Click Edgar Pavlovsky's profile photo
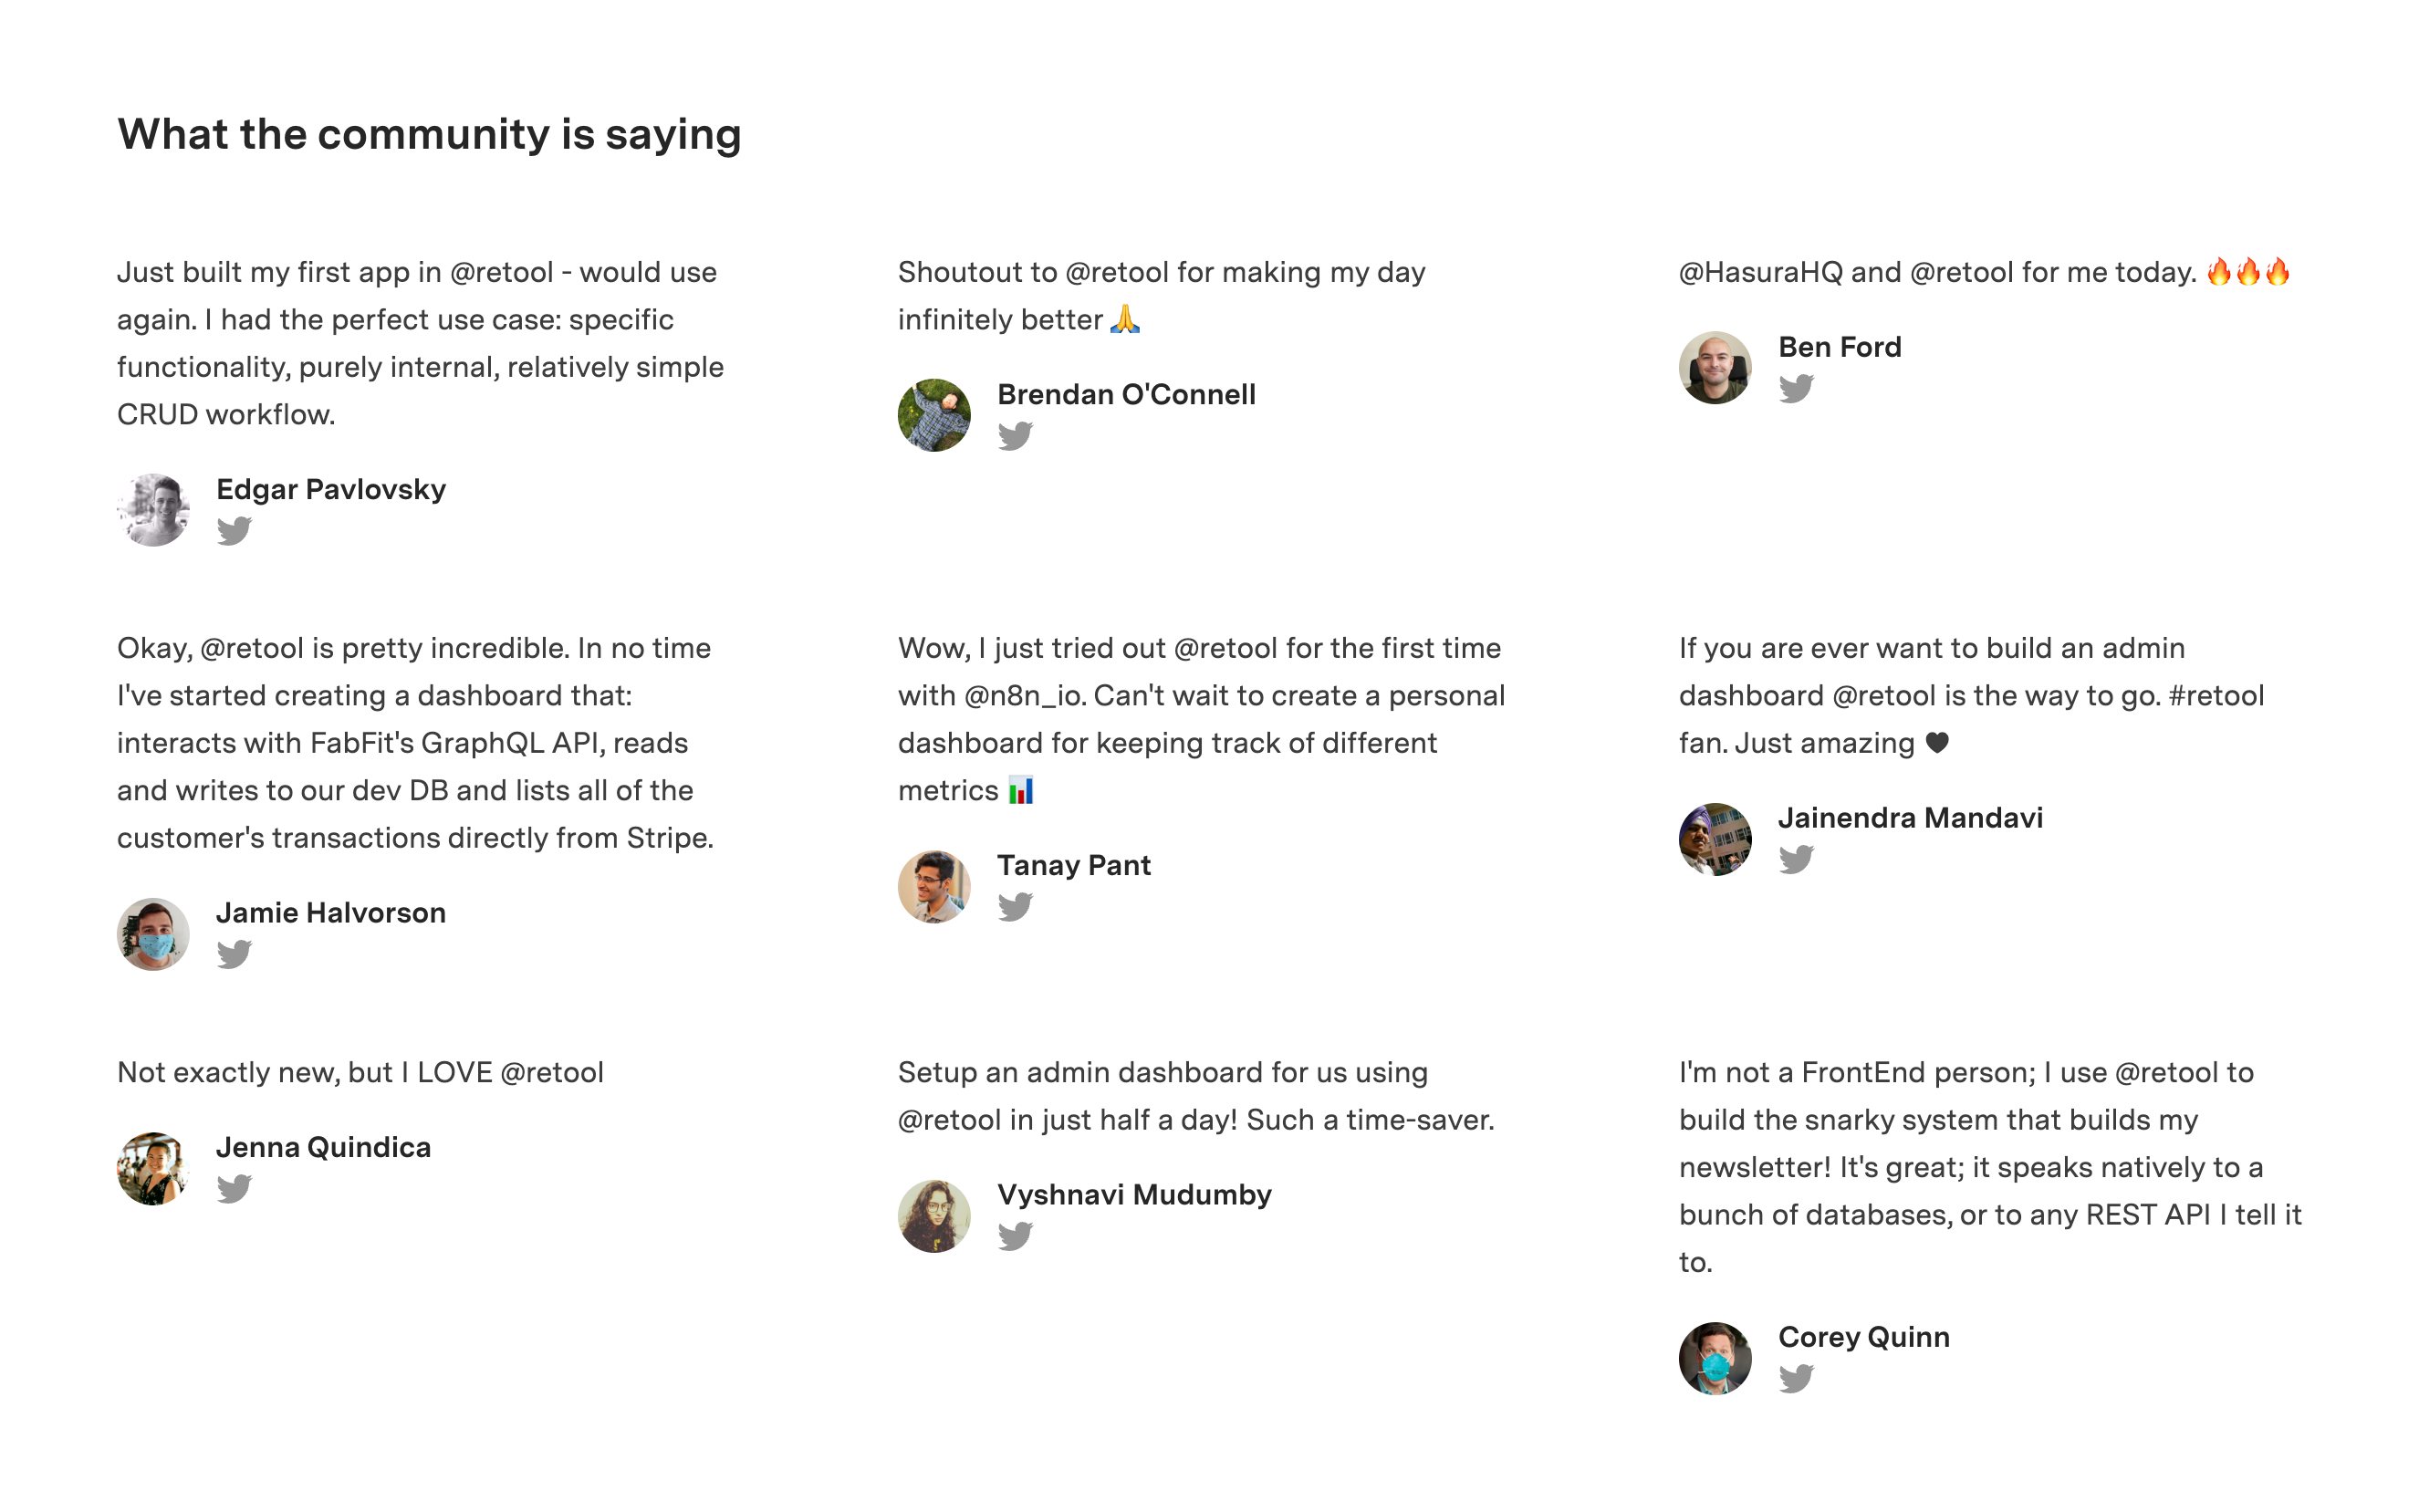Screen dimensions: 2419x1512 [153, 510]
